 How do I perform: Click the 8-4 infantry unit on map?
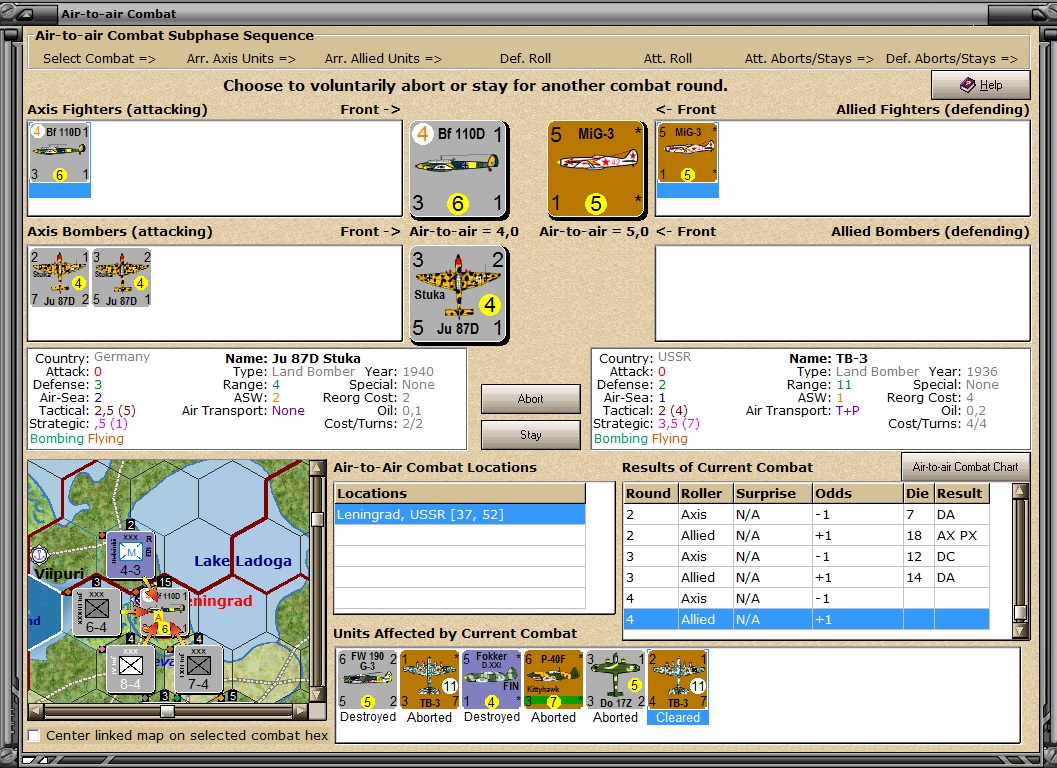pos(130,670)
